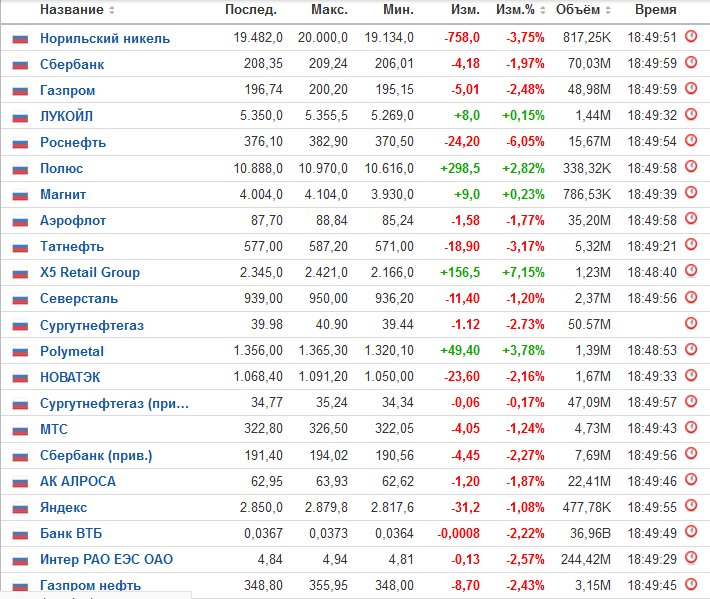
Task: Click clock icon in Polymetal row
Action: tap(691, 349)
